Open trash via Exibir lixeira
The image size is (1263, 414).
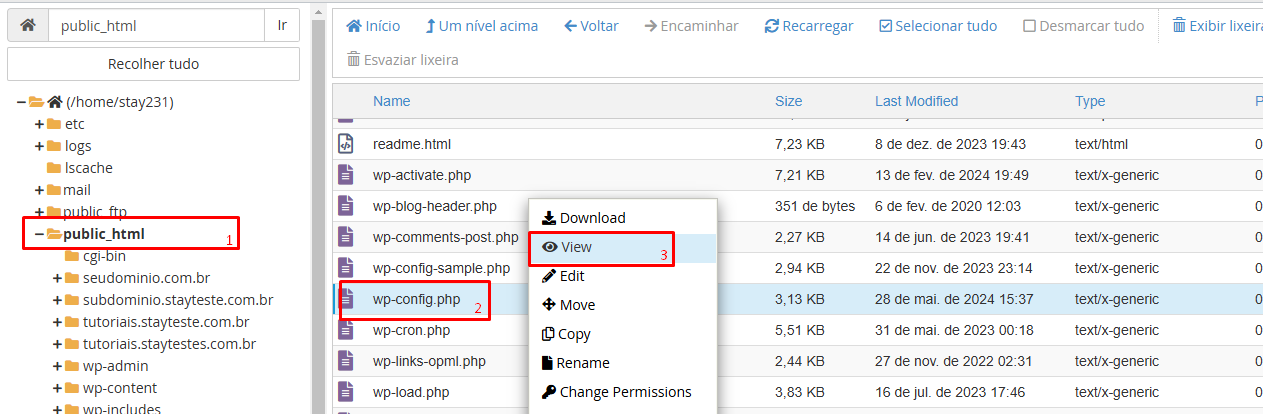click(x=1216, y=26)
